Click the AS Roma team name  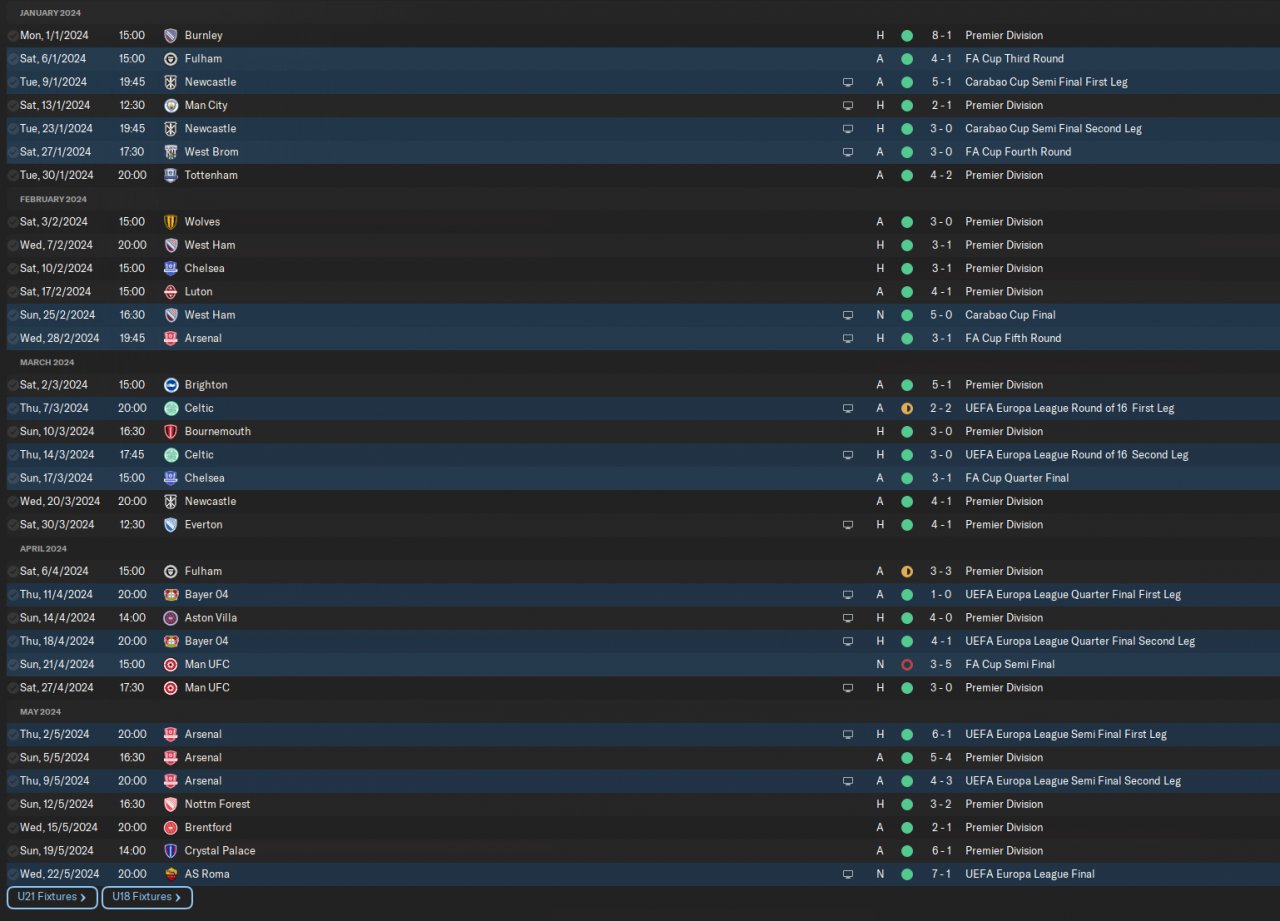[x=207, y=874]
